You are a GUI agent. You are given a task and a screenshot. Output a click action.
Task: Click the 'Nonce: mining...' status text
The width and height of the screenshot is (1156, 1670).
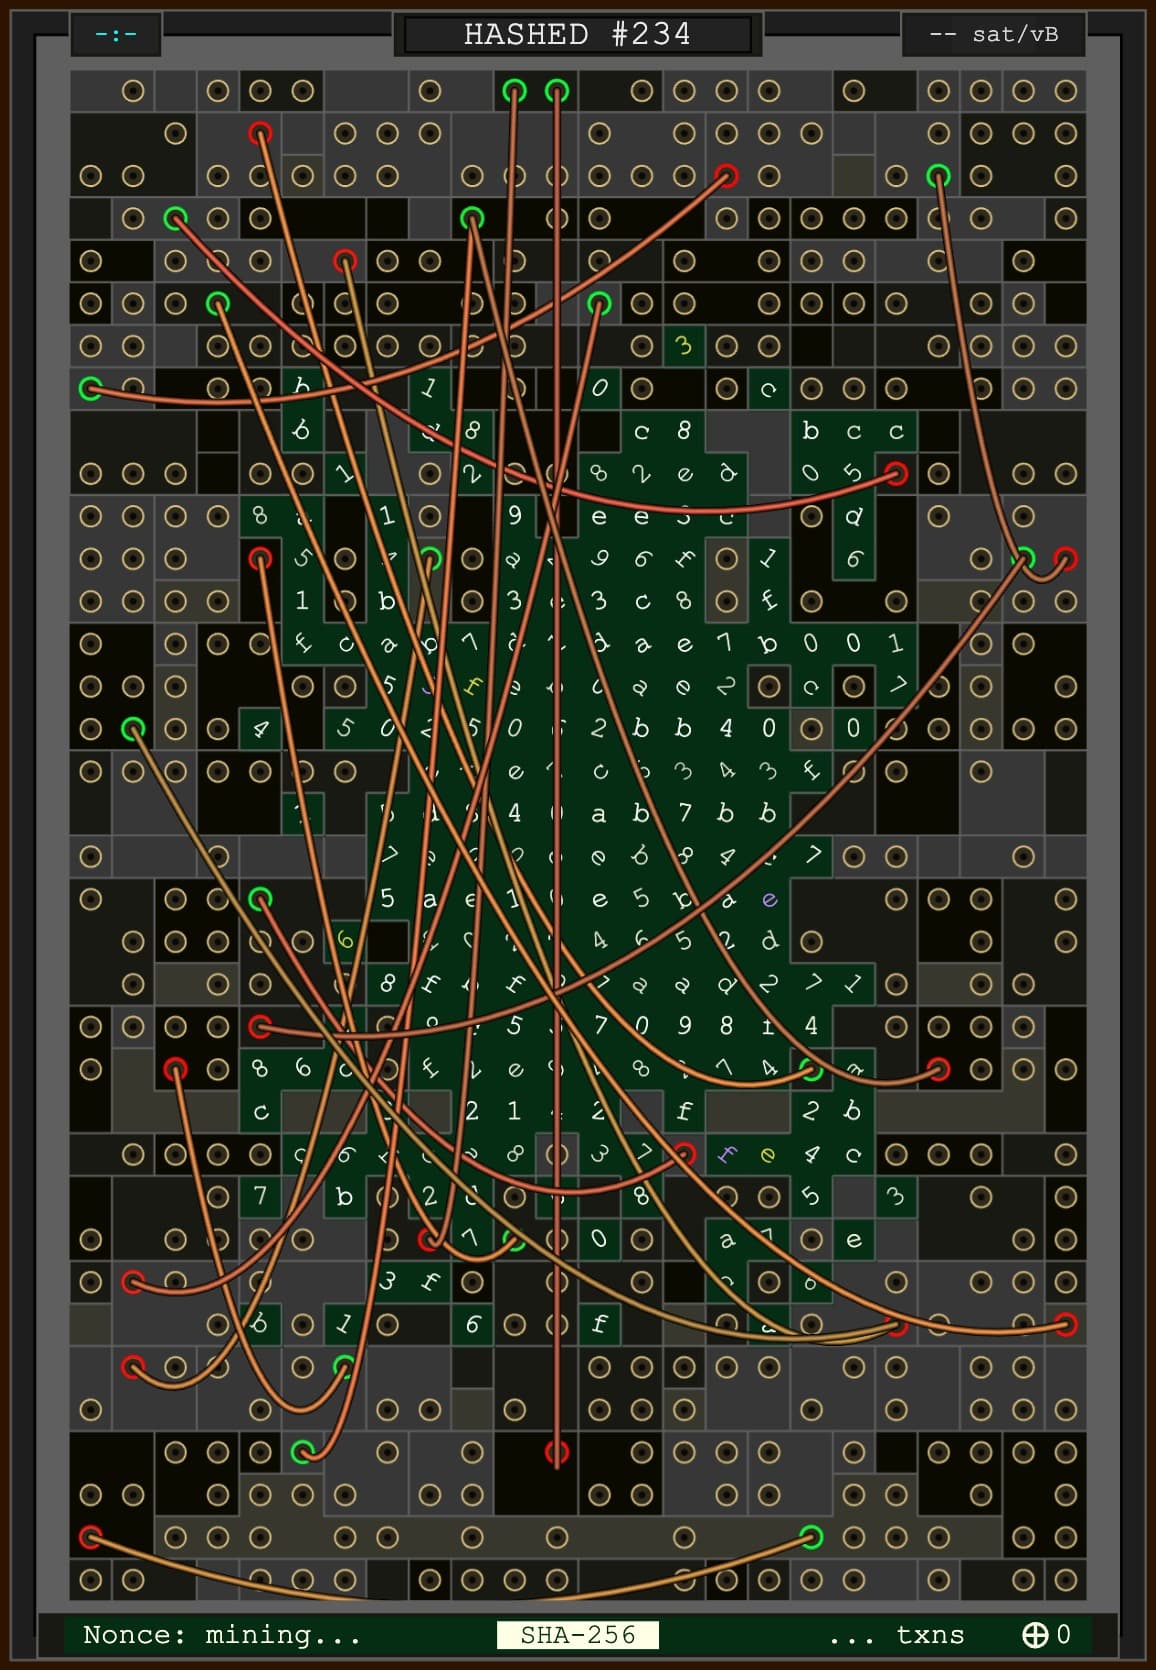(221, 1634)
